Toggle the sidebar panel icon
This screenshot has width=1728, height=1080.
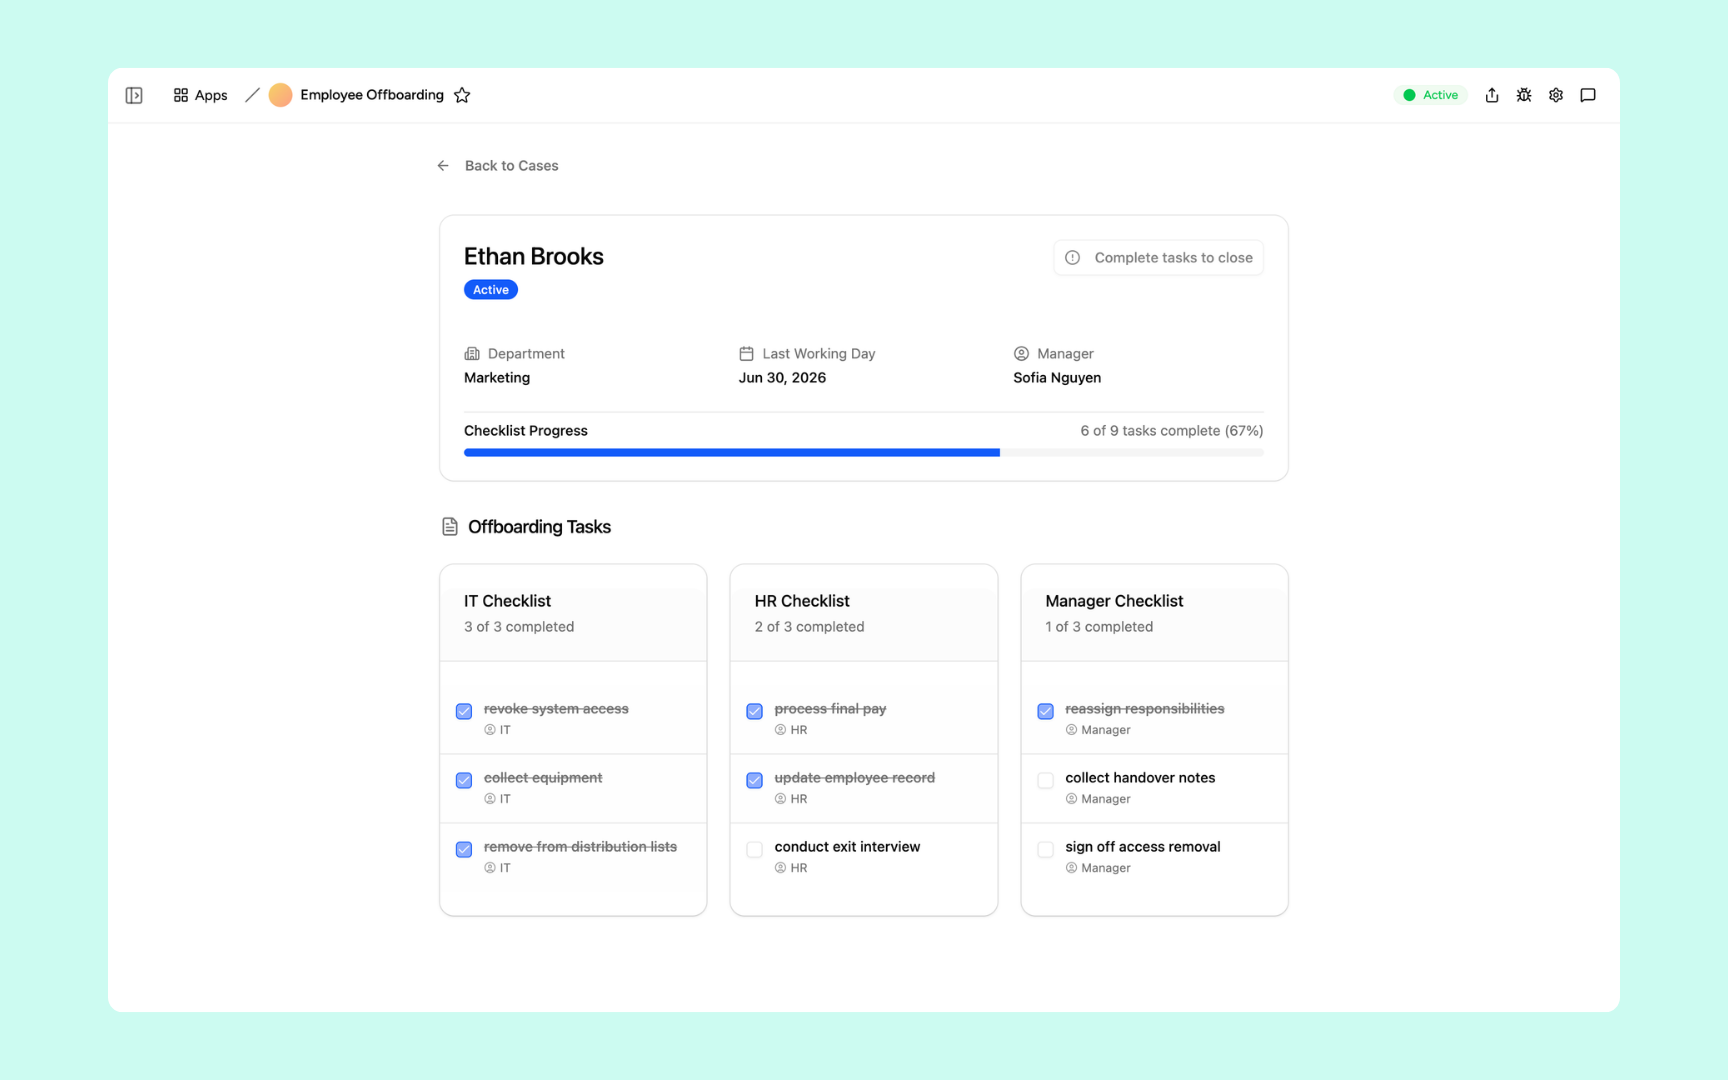pos(134,95)
